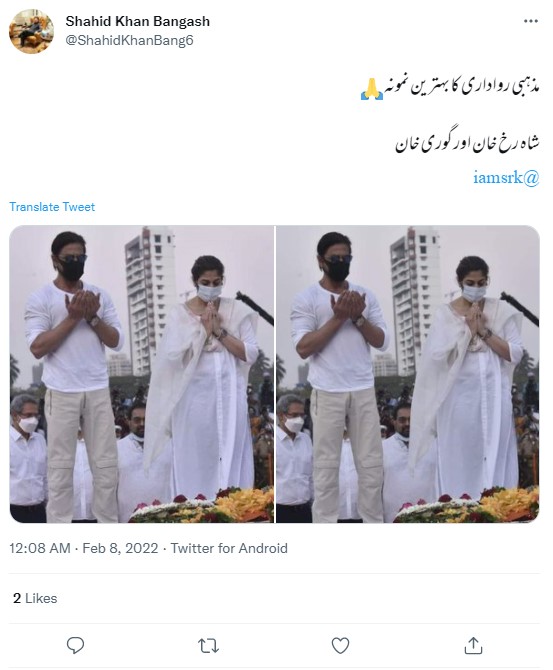The image size is (553, 670).
Task: Open the three-dot more options menu
Action: [530, 21]
